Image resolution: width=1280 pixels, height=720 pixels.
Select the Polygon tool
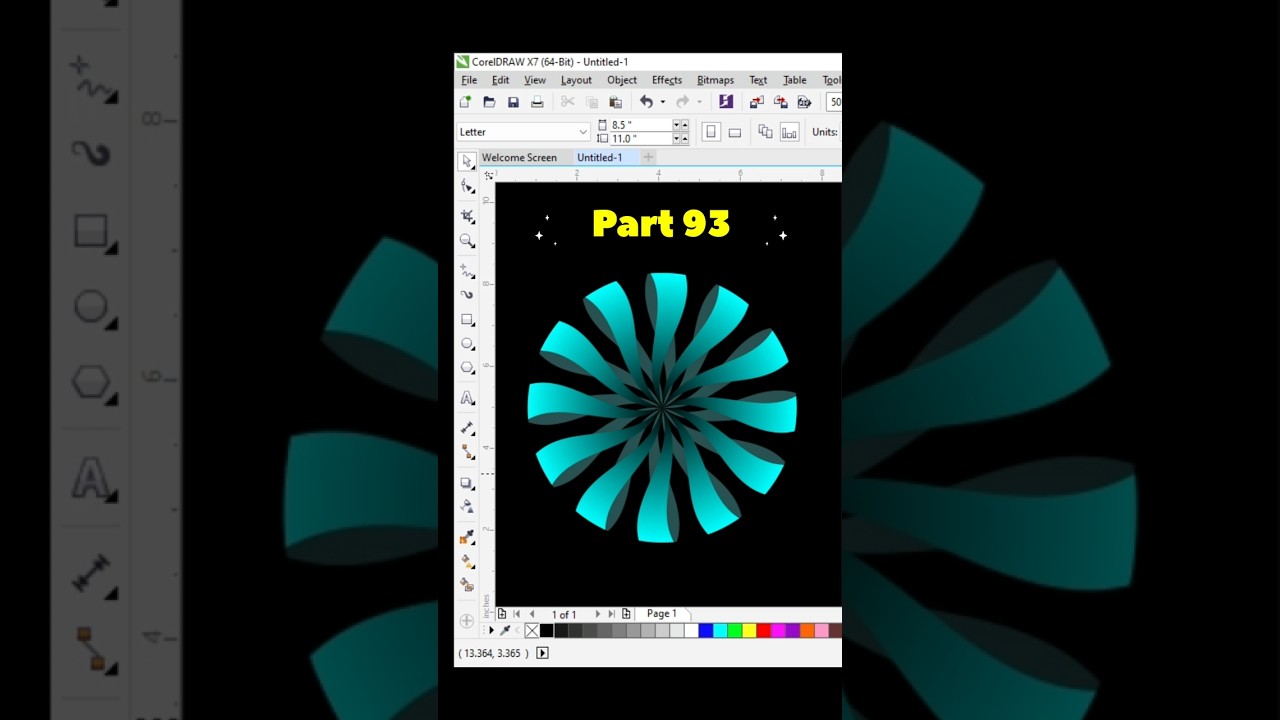click(467, 368)
